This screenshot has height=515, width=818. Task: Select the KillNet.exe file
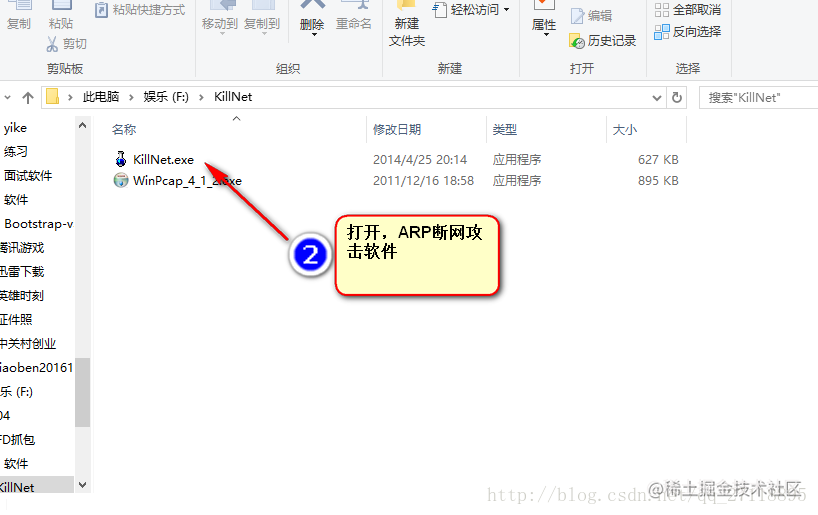163,160
